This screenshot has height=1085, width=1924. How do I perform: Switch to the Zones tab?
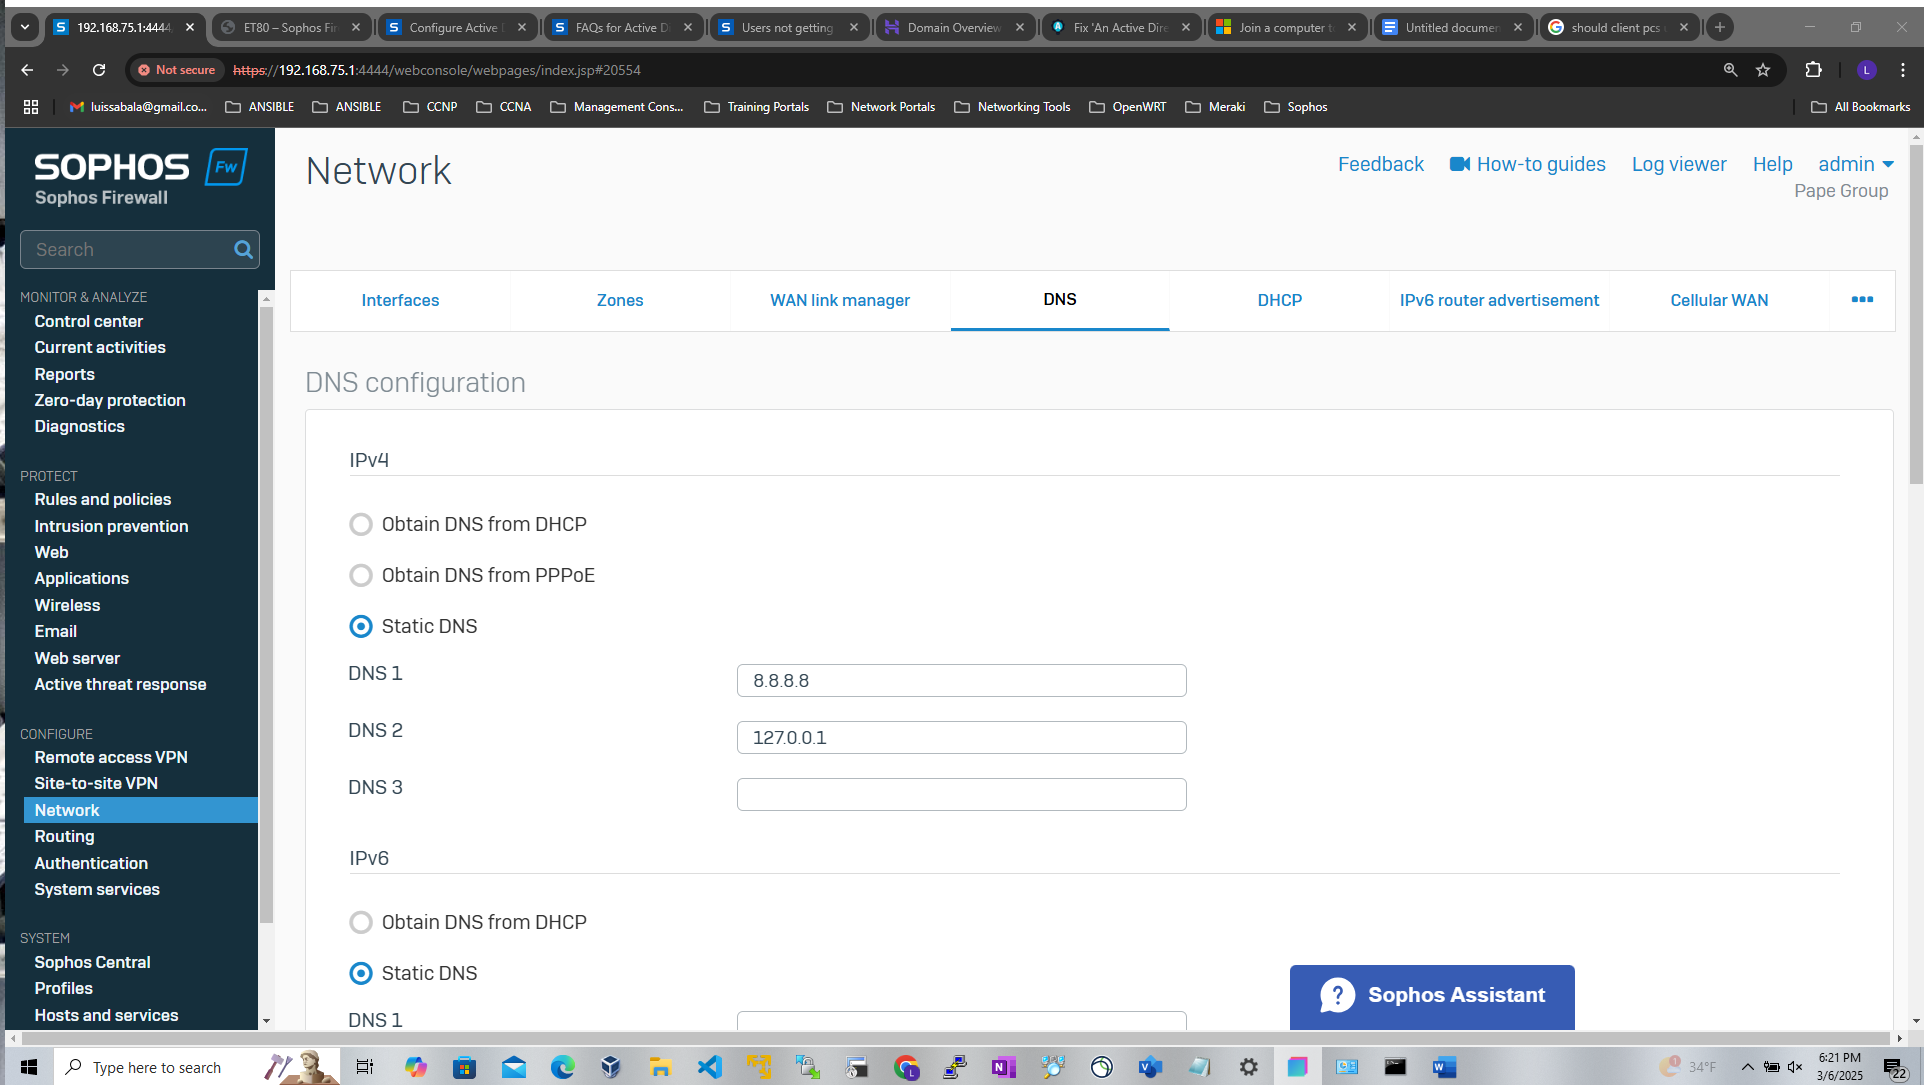tap(620, 300)
